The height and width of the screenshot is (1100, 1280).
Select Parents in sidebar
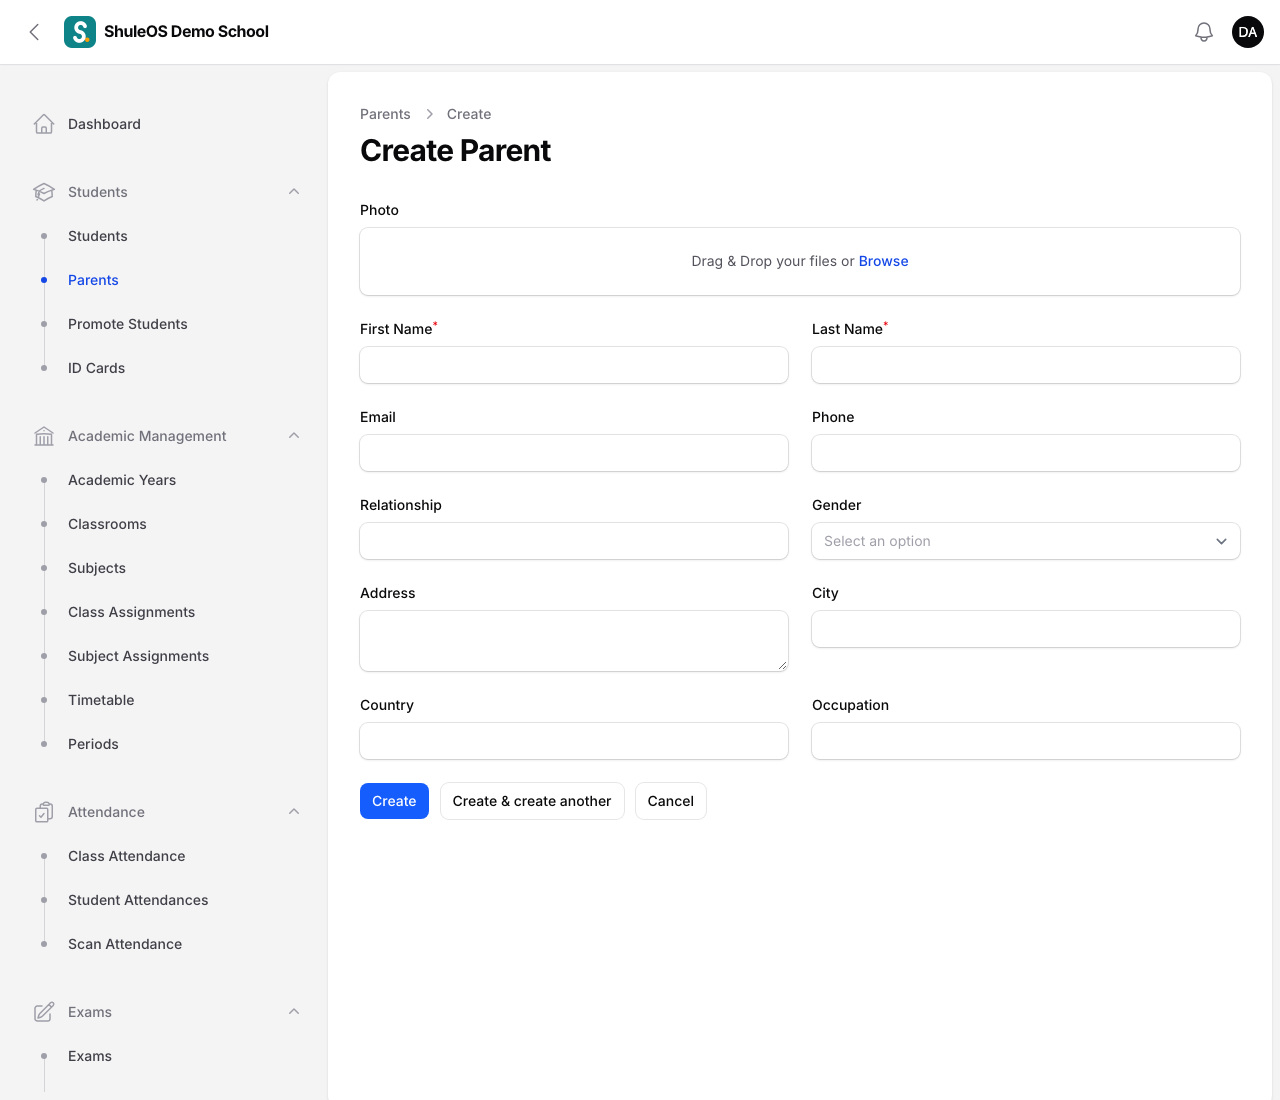tap(93, 280)
